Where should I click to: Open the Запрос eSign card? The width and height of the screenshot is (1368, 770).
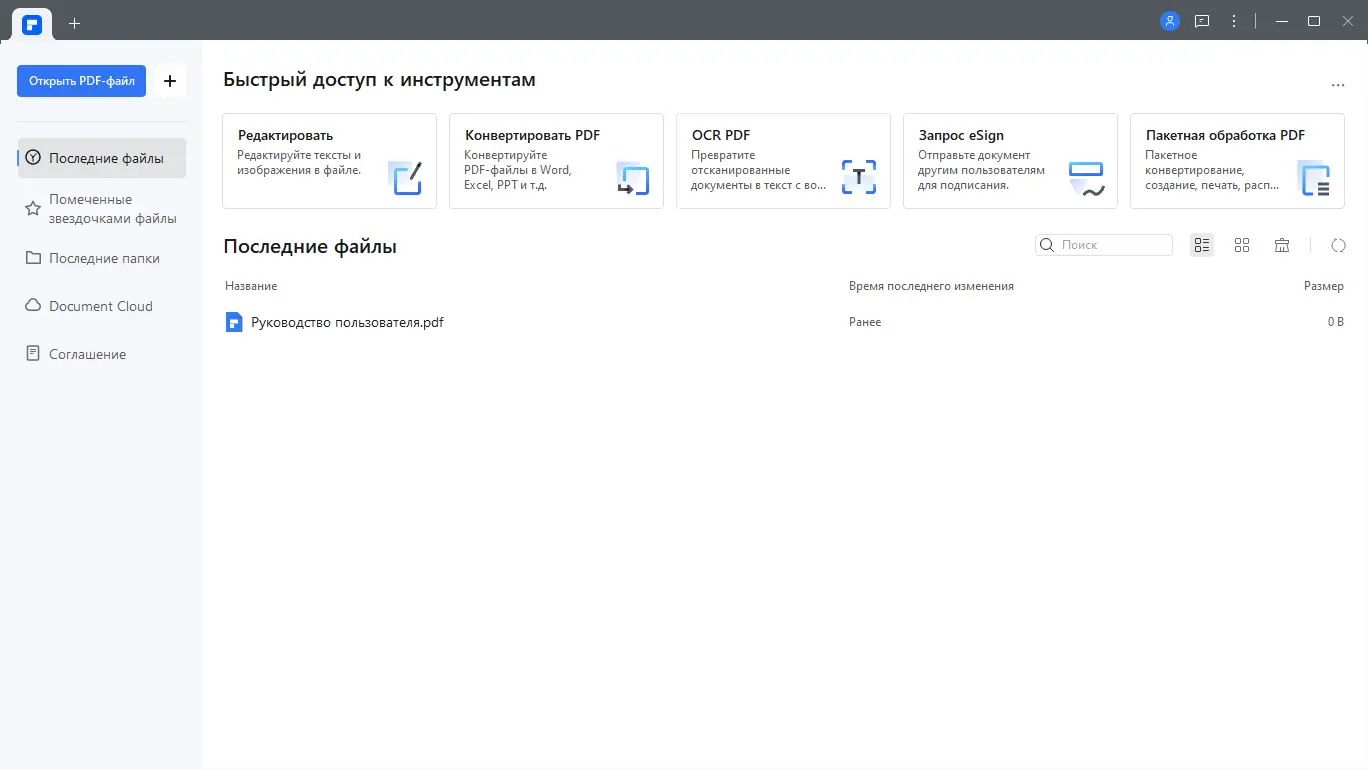pyautogui.click(x=1010, y=161)
